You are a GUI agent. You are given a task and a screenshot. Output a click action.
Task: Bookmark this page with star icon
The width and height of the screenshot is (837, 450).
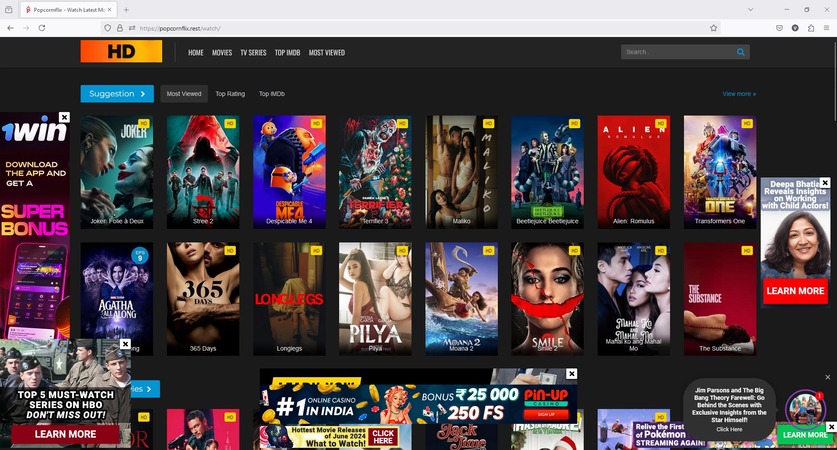pyautogui.click(x=713, y=28)
